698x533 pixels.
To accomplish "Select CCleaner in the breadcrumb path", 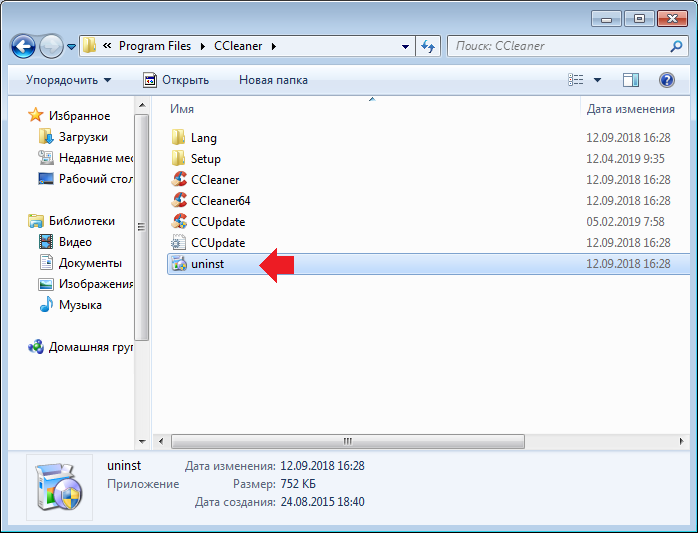I will (238, 46).
